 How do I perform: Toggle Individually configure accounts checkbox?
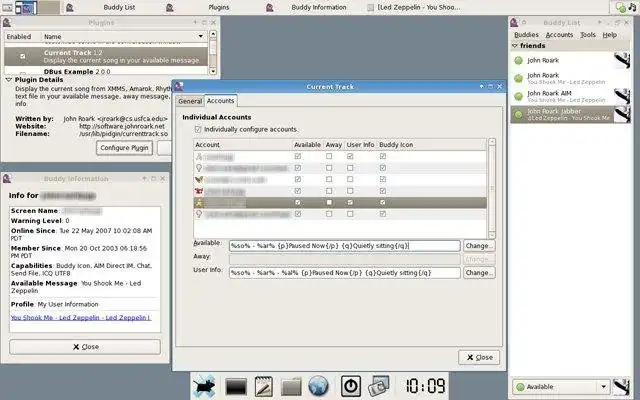pos(198,129)
